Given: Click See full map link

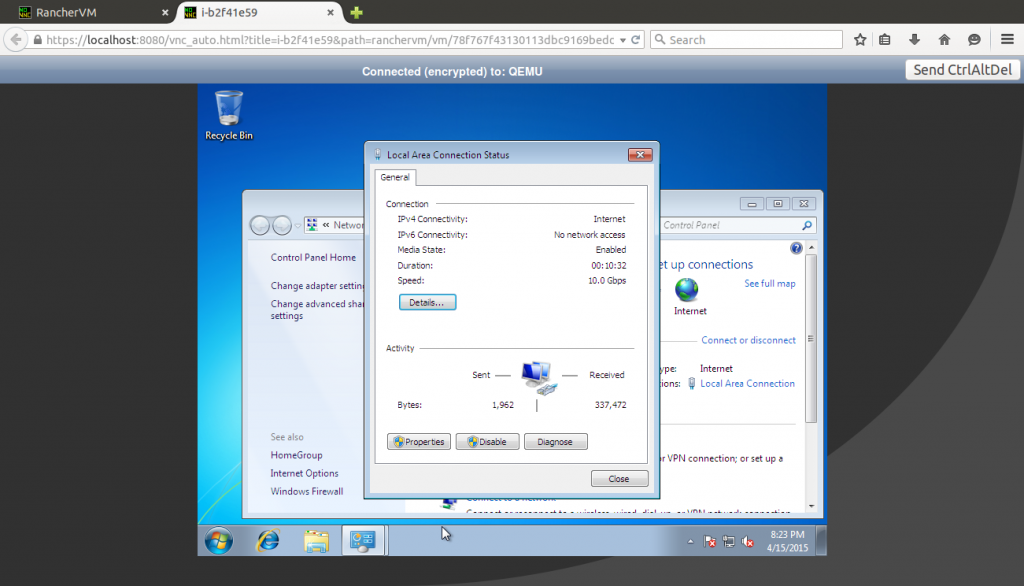Looking at the screenshot, I should coord(770,284).
